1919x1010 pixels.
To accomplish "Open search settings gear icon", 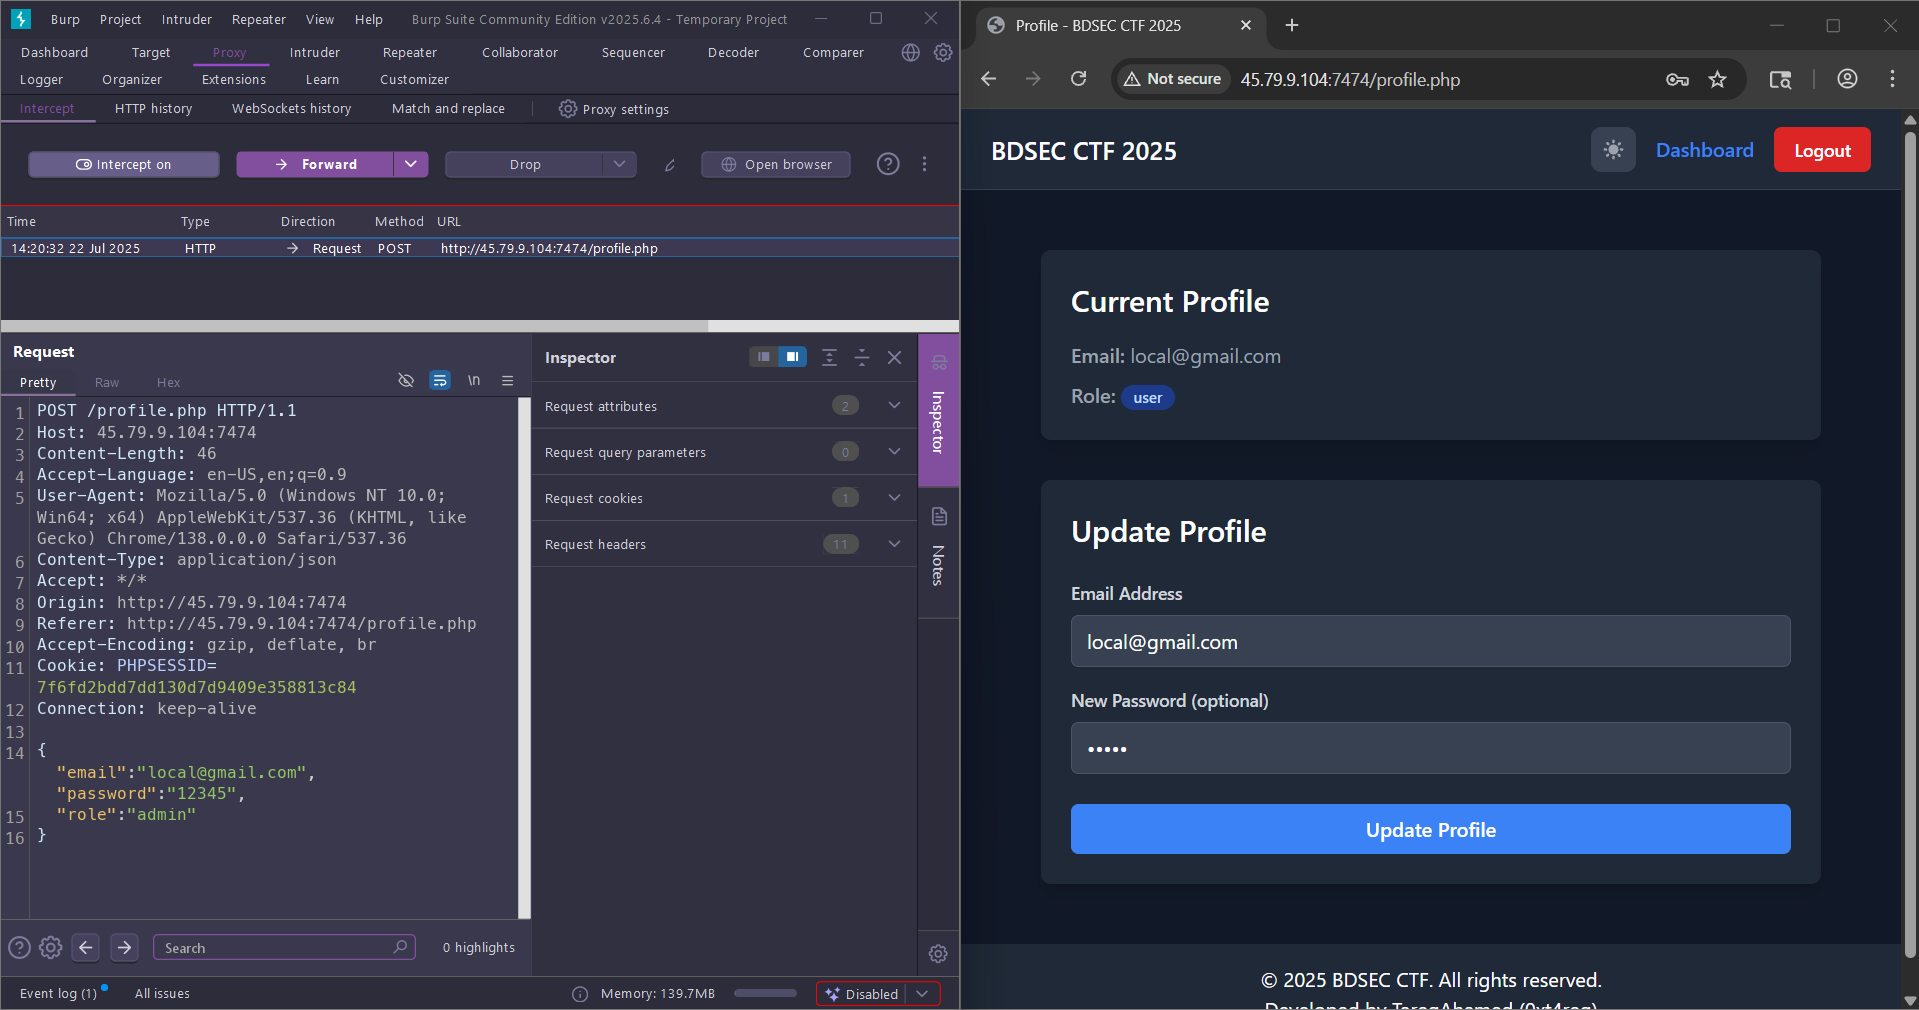I will coord(51,947).
